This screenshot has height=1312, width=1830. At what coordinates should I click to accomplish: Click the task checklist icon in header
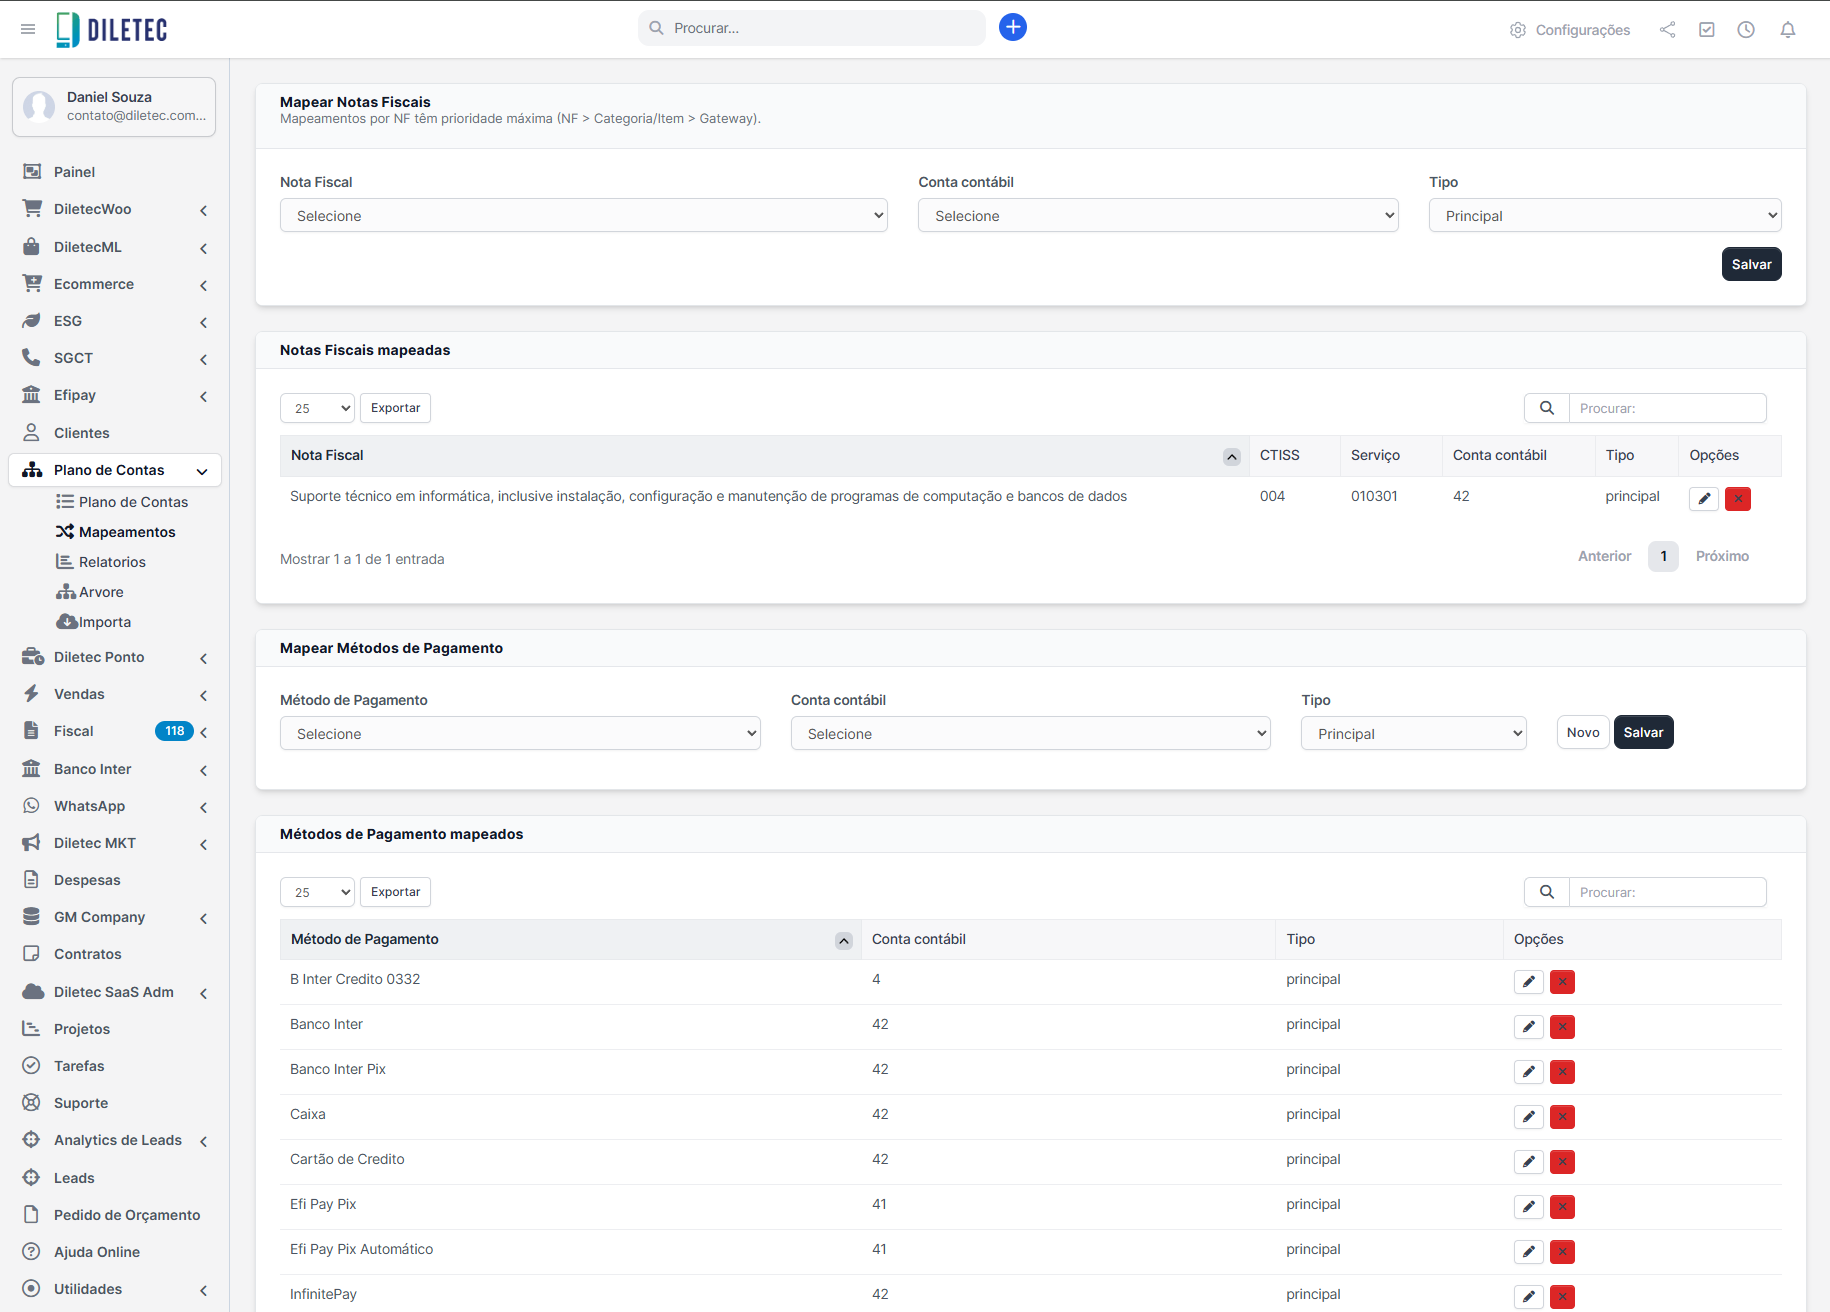pyautogui.click(x=1707, y=30)
